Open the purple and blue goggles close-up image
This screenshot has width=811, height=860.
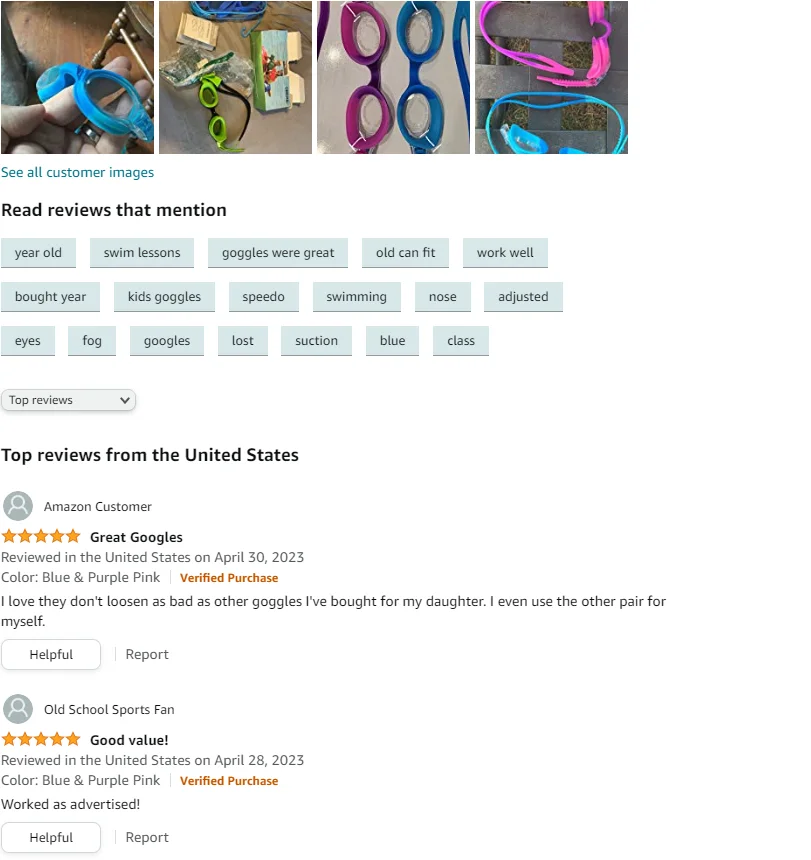[x=393, y=77]
